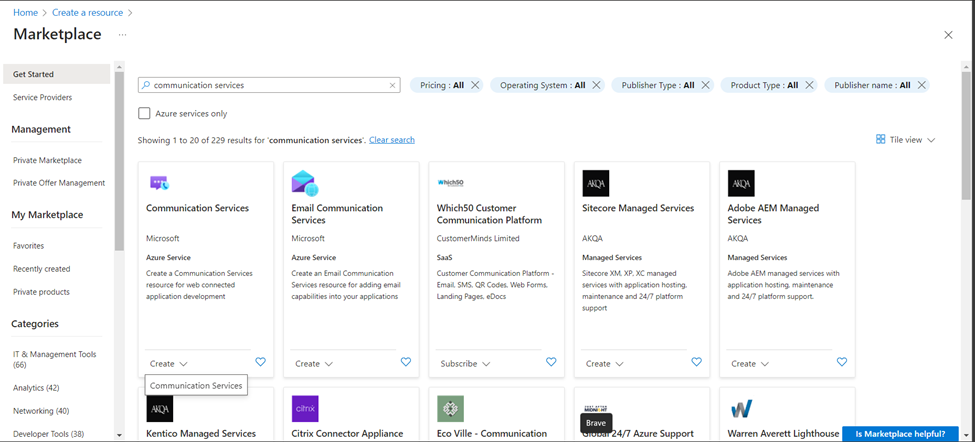Favorite Email Communication Services with heart icon

click(406, 362)
